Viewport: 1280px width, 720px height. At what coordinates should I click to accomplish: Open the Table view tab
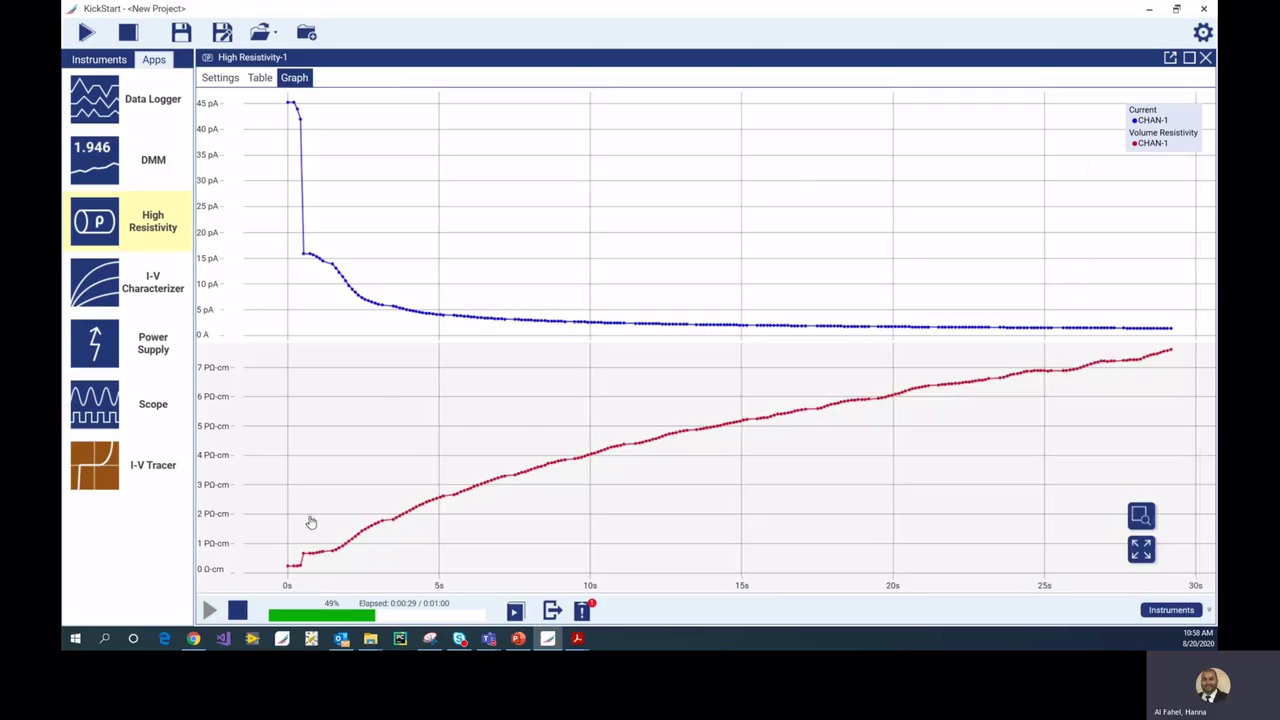click(259, 77)
